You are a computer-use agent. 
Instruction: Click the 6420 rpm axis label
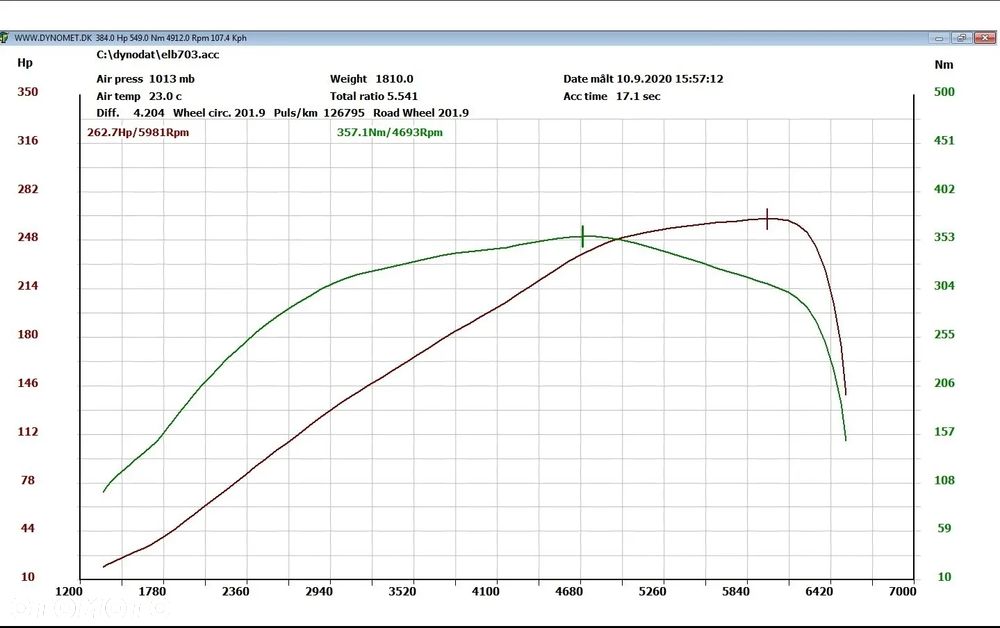819,592
